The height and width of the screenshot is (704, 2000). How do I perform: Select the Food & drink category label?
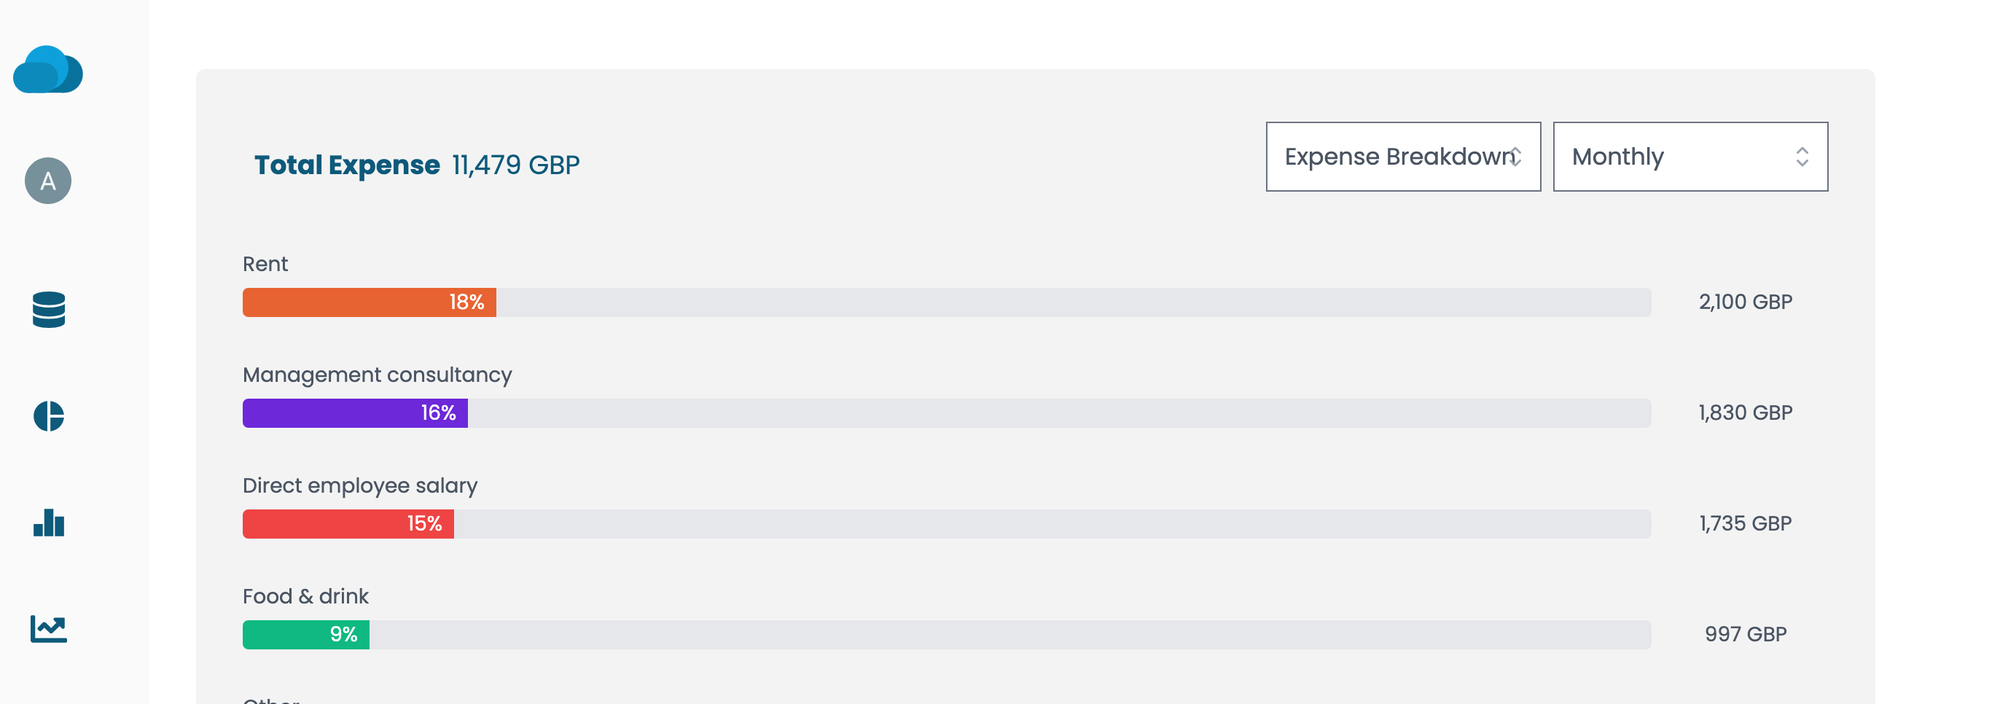(305, 596)
